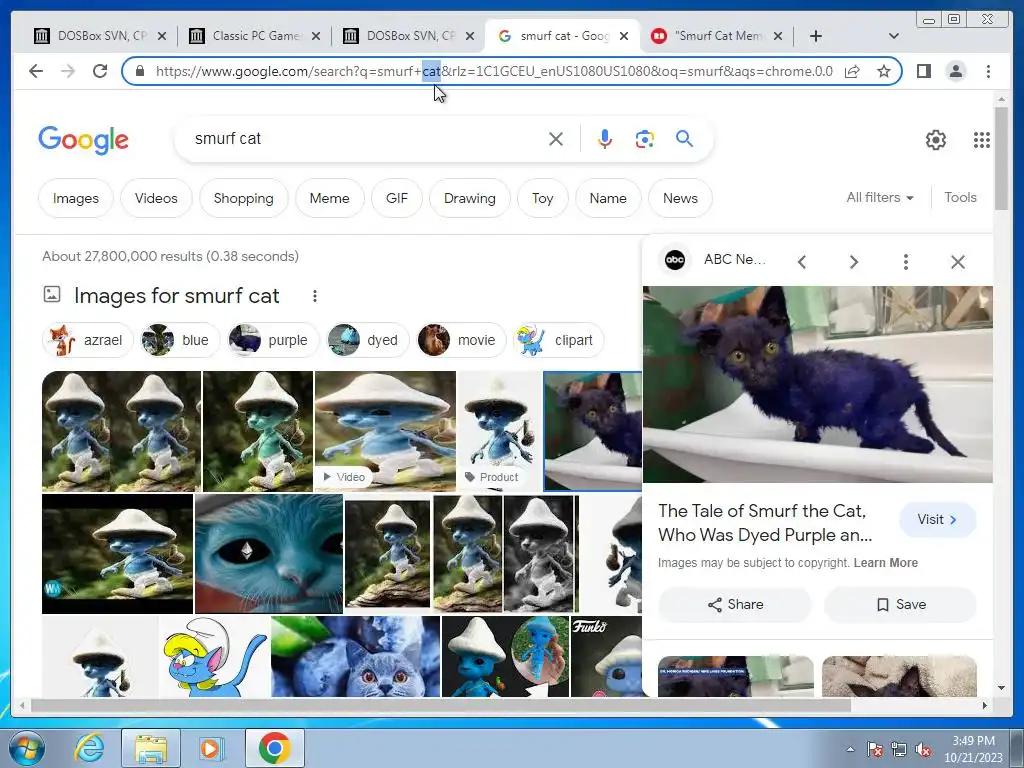
Task: Open the Chrome side panel icon
Action: pos(923,71)
